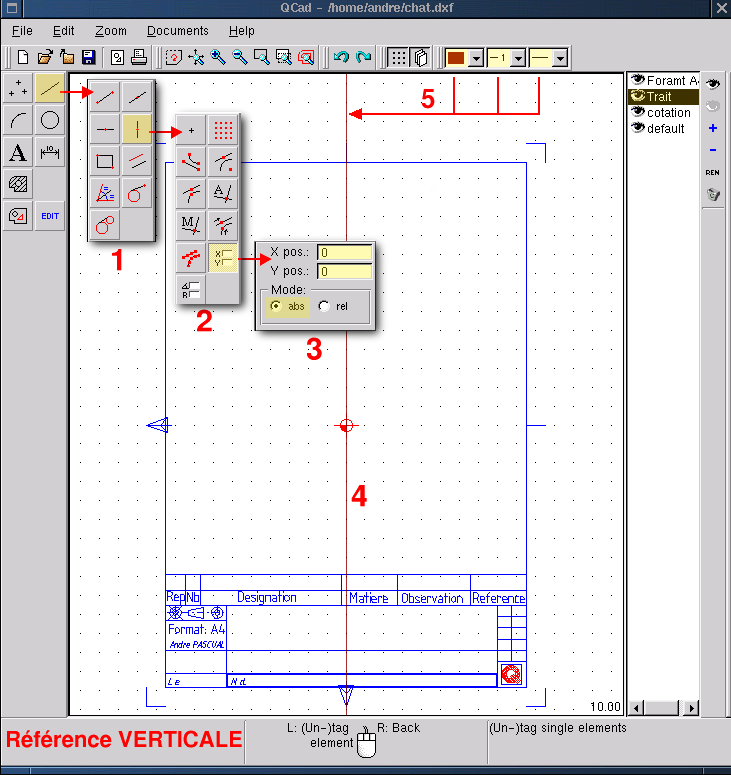Expand the line width dropdown
Screen dimensions: 731x775
coord(518,58)
